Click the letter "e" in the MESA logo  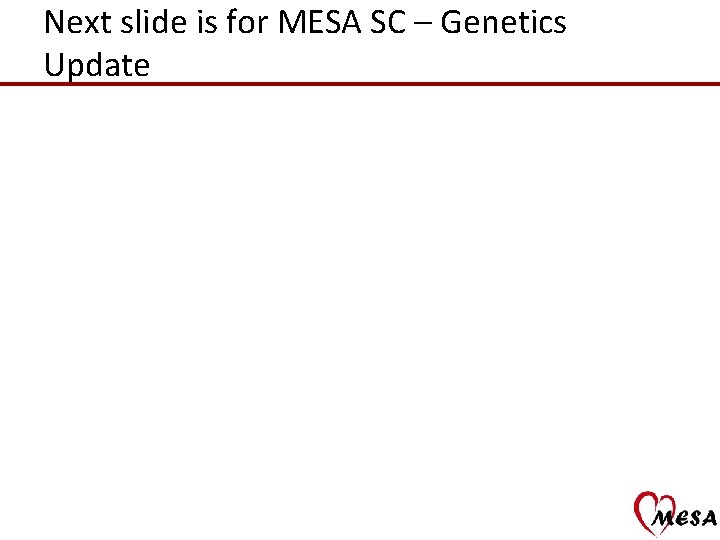[682, 519]
